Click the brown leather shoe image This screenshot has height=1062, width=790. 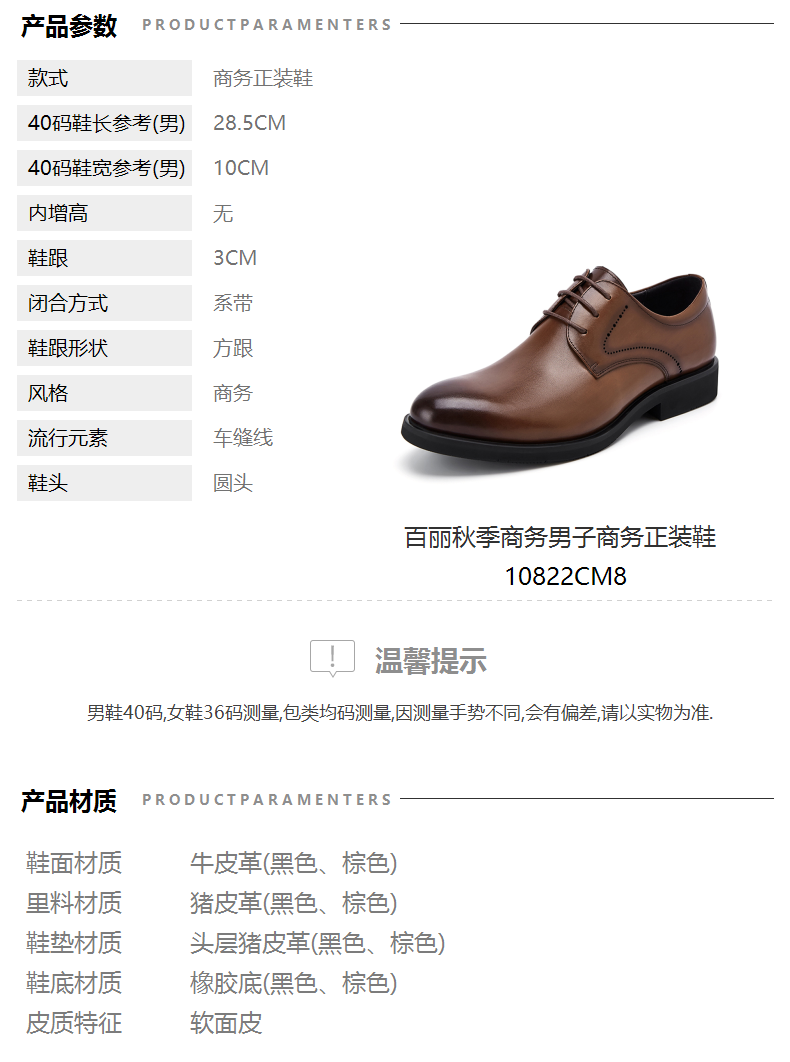click(560, 369)
